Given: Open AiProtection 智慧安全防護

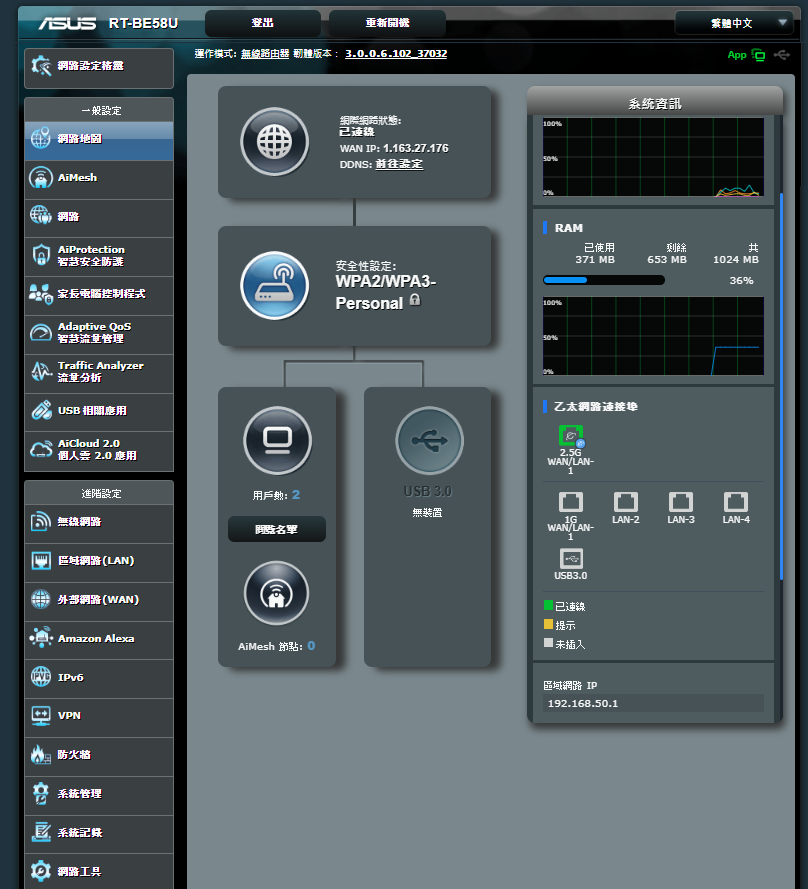Looking at the screenshot, I should click(99, 256).
